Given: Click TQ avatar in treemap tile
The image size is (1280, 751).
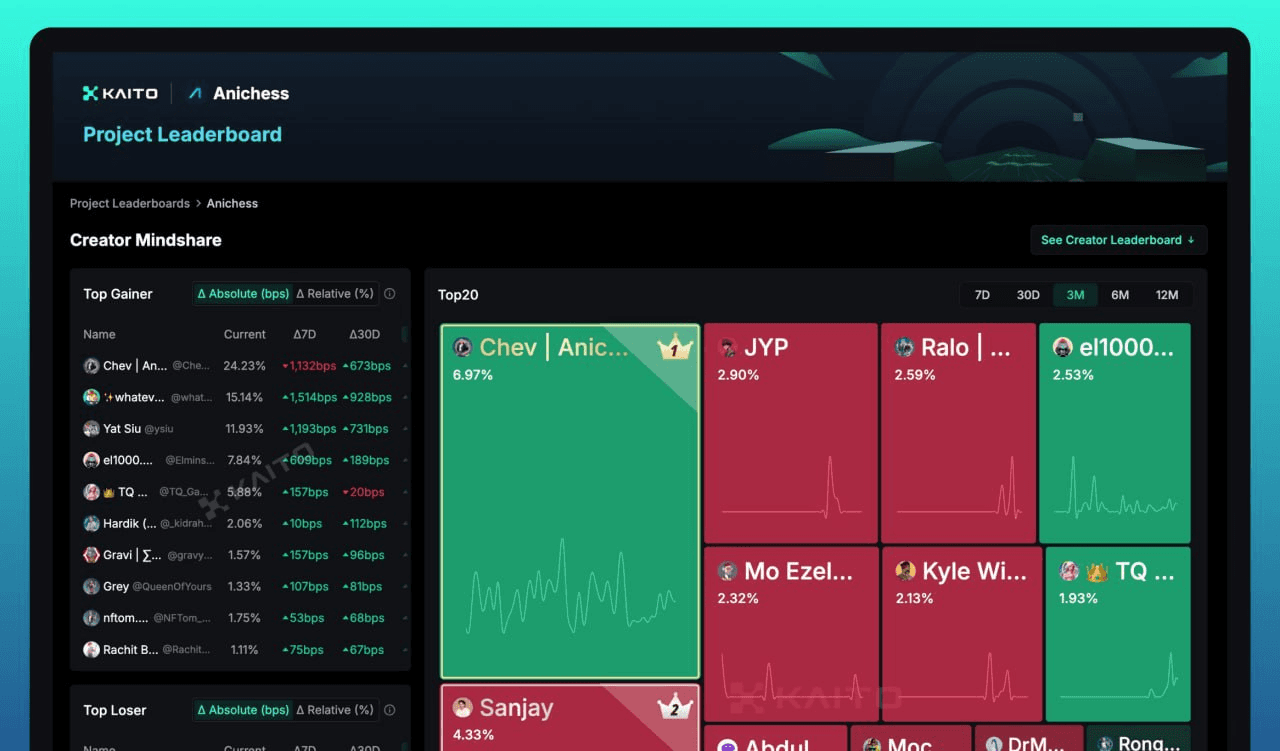Looking at the screenshot, I should (x=1069, y=571).
